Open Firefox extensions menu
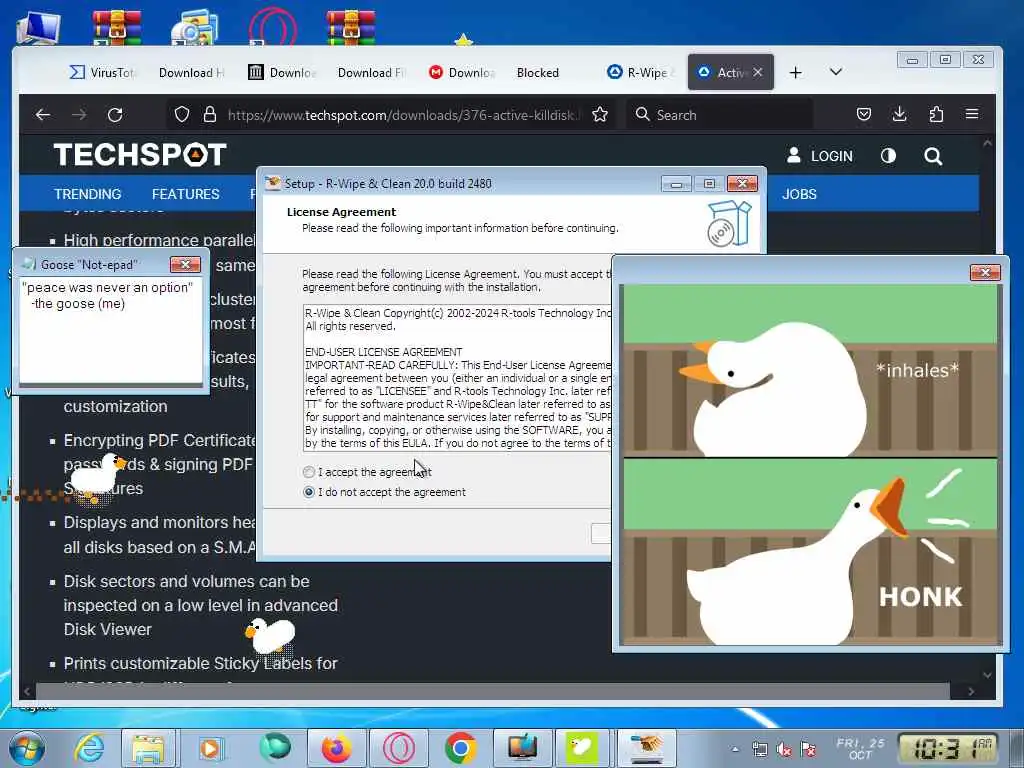 pos(936,115)
